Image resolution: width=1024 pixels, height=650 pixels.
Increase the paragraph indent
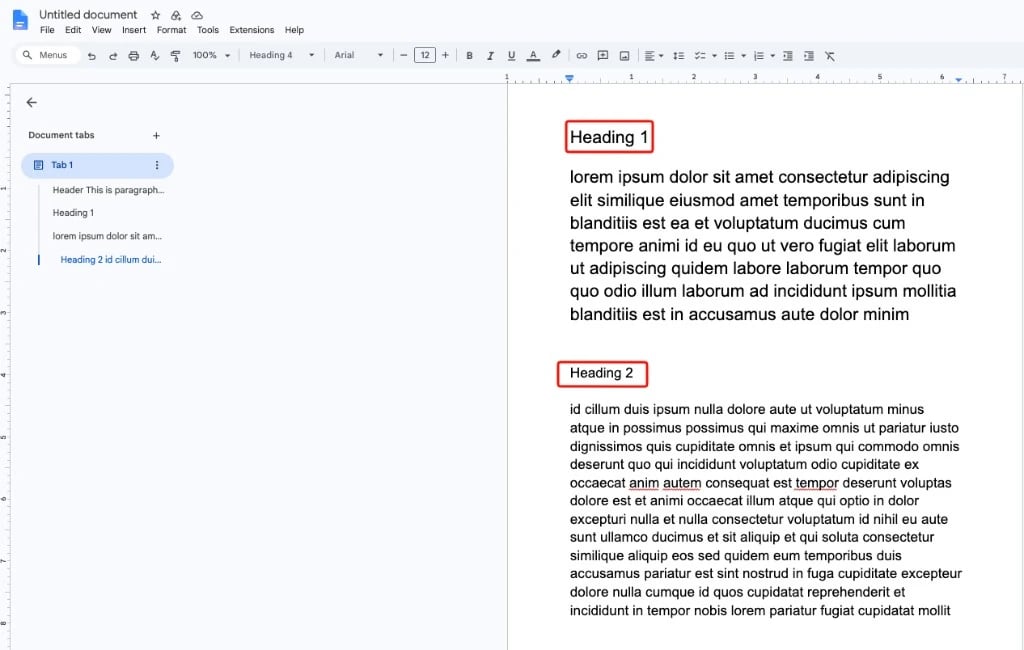[x=808, y=56]
